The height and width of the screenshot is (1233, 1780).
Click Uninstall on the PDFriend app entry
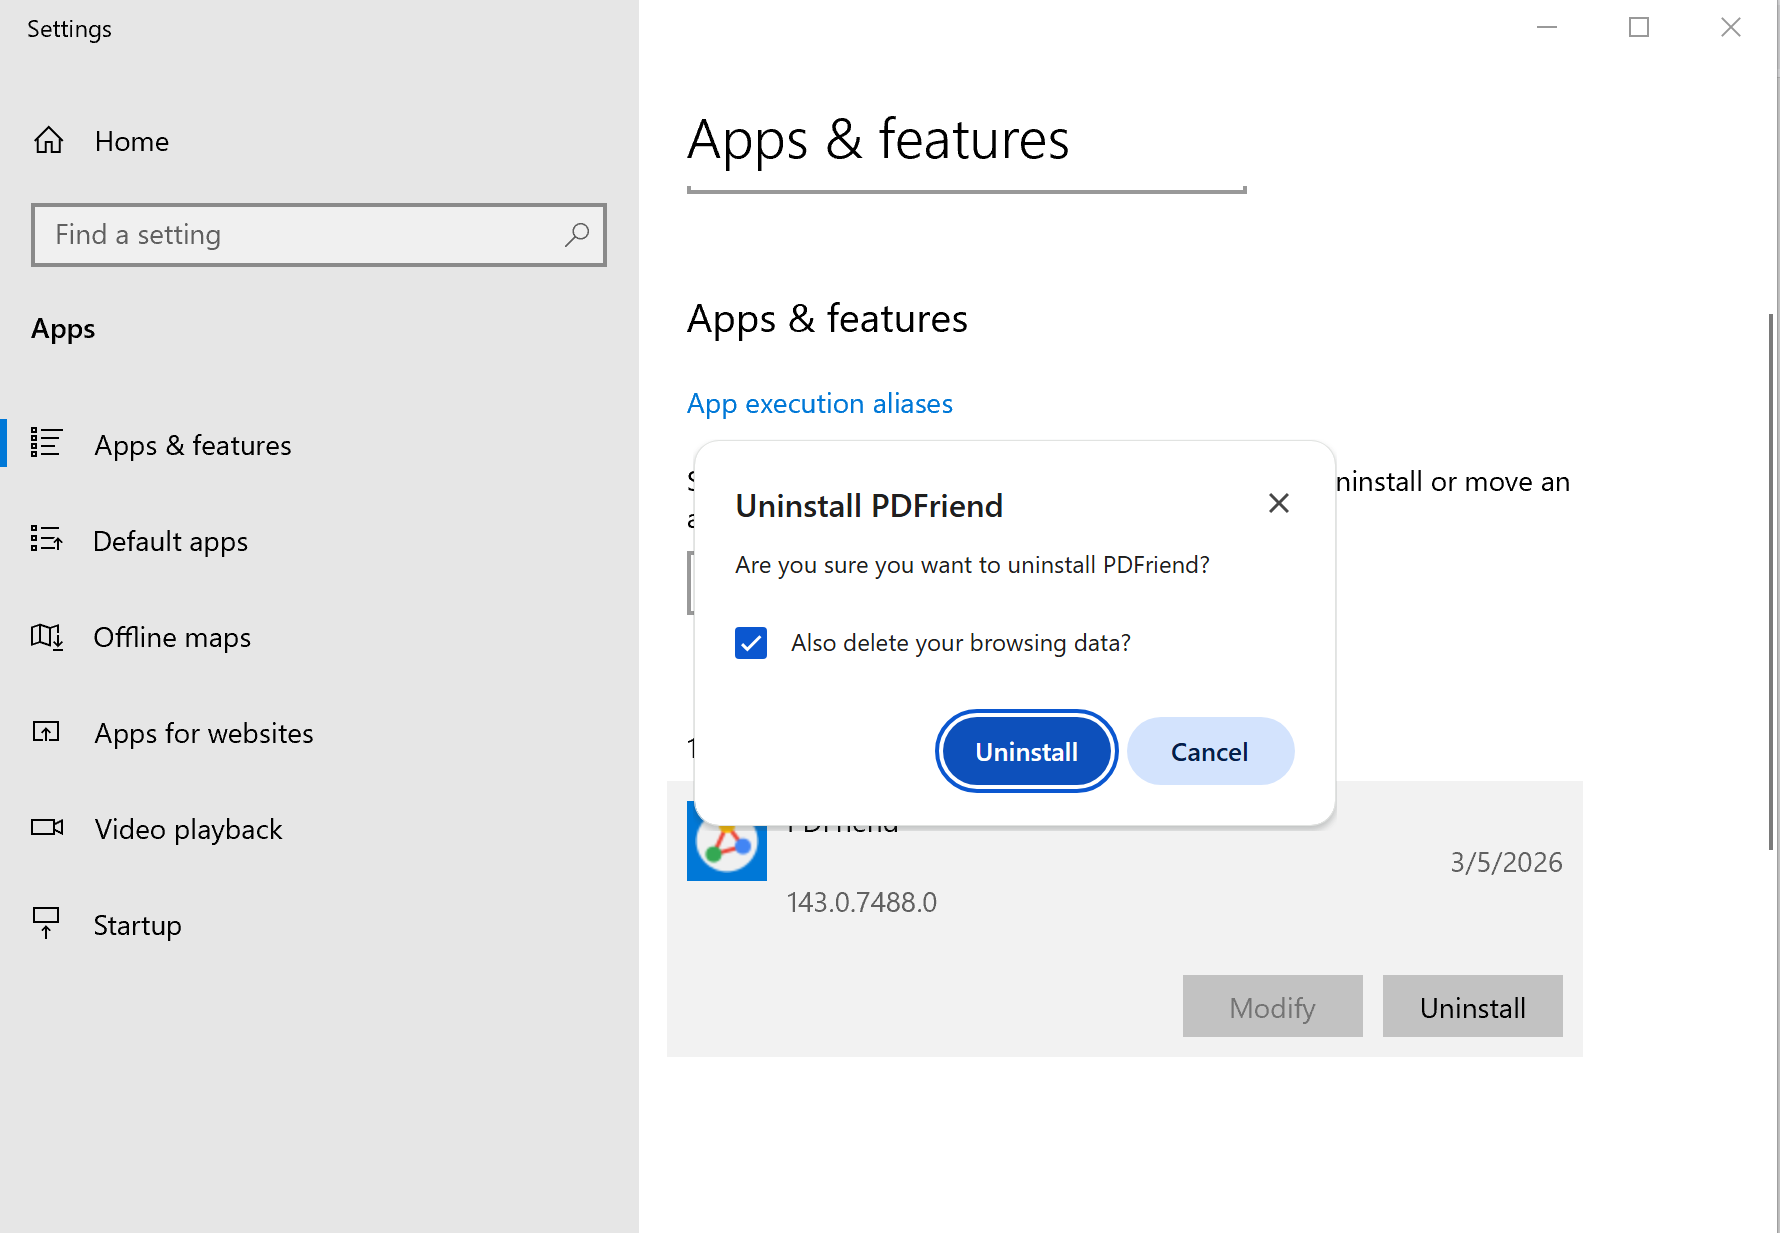pos(1472,1006)
